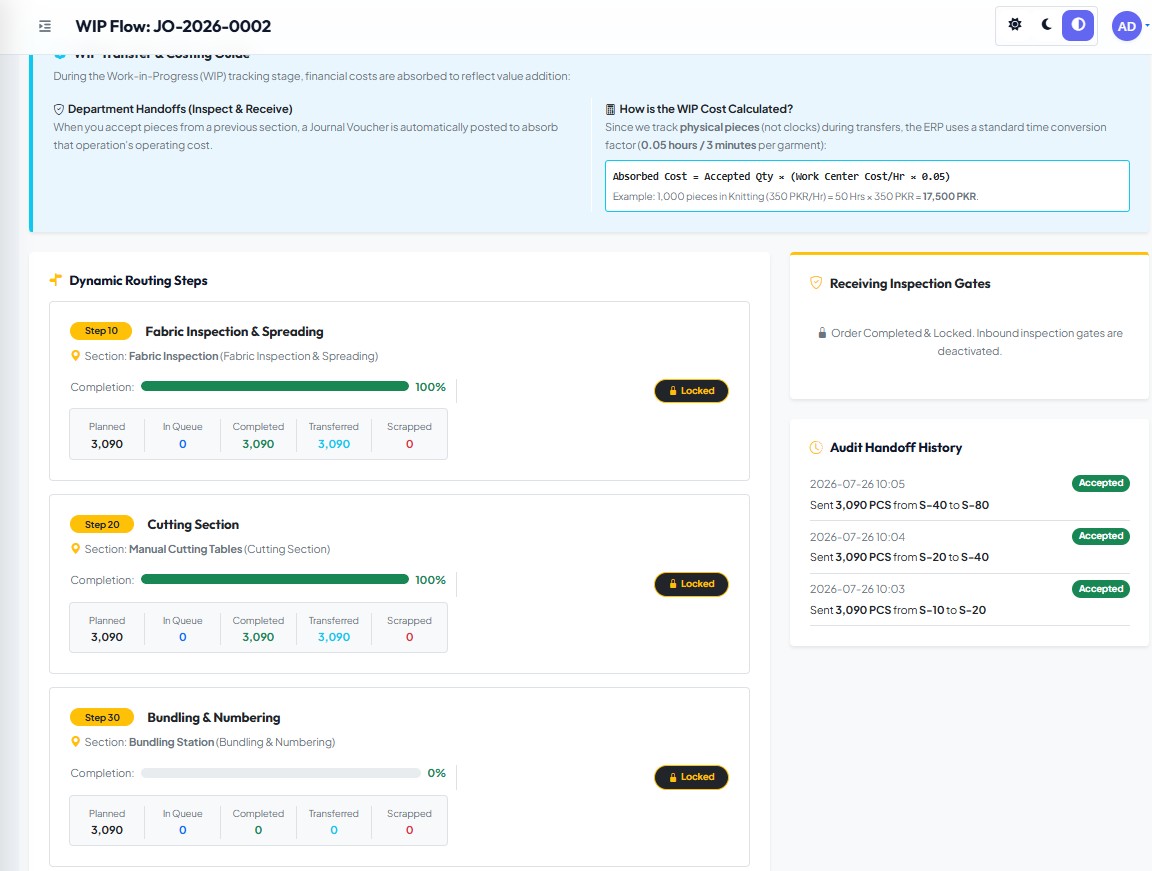The height and width of the screenshot is (871, 1152).
Task: Select the handoff entry dated 2026-07-26 10:05
Action: tap(969, 494)
